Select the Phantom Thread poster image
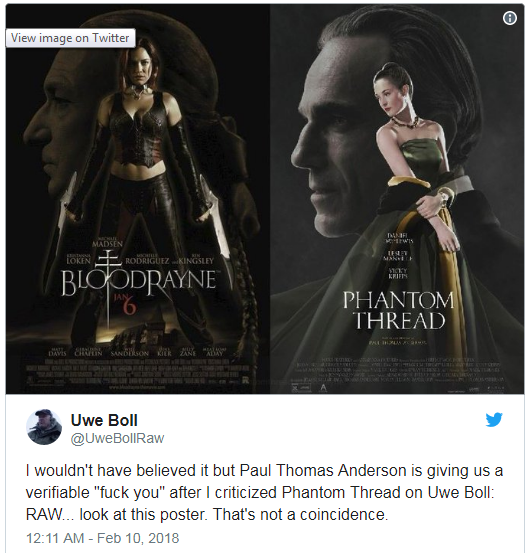 [x=397, y=199]
